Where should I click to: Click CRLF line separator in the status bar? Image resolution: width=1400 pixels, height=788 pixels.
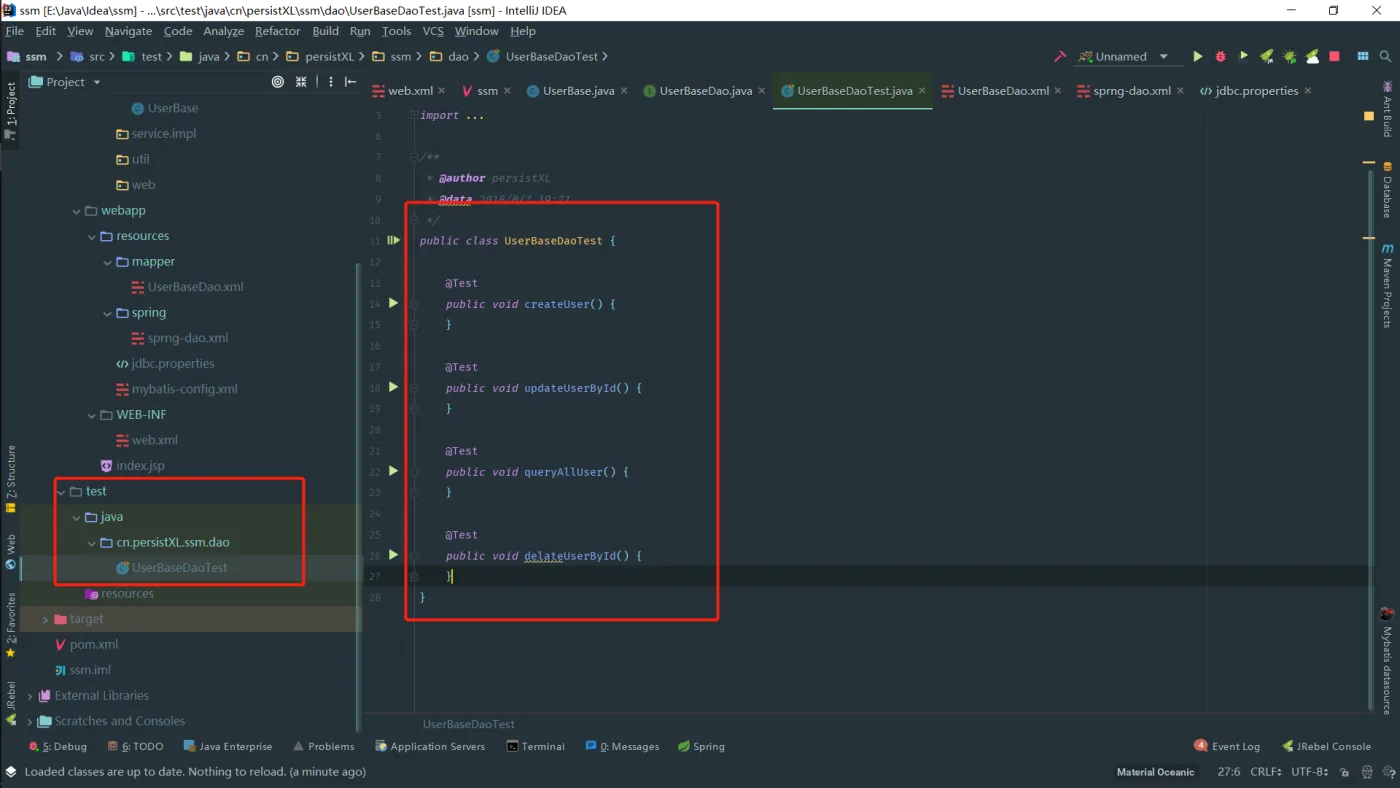[x=1265, y=772]
